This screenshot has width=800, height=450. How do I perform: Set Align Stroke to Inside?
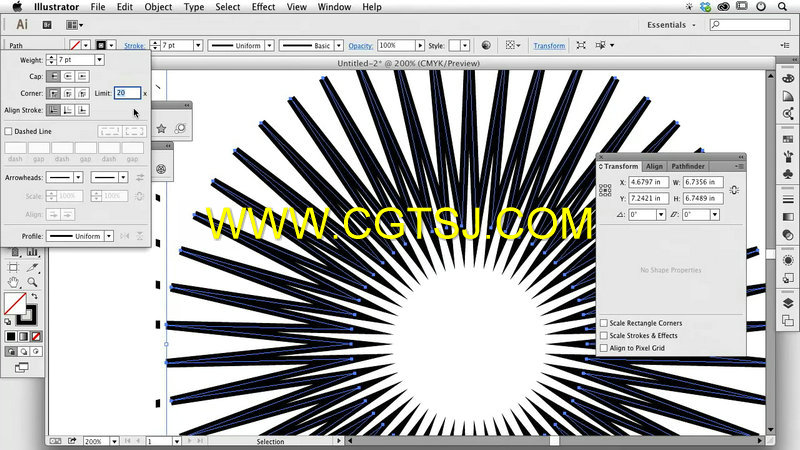[x=68, y=110]
